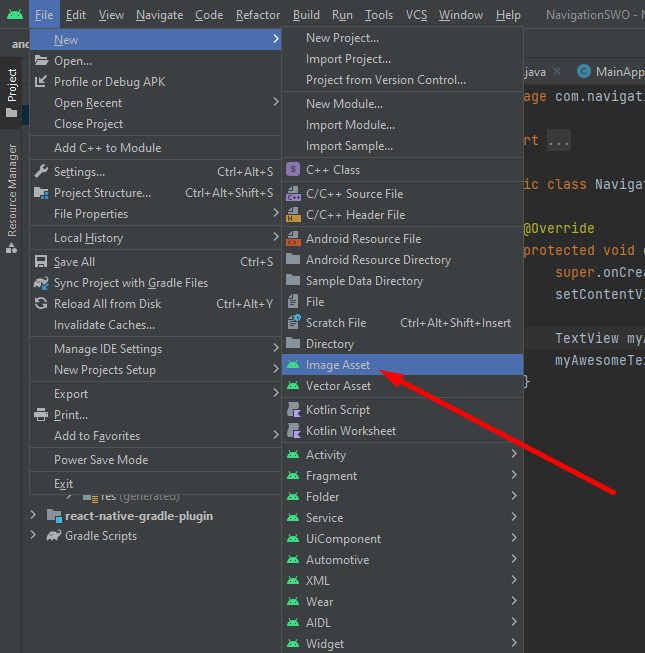The height and width of the screenshot is (653, 645).
Task: Click the C++ Class icon entry
Action: (294, 170)
